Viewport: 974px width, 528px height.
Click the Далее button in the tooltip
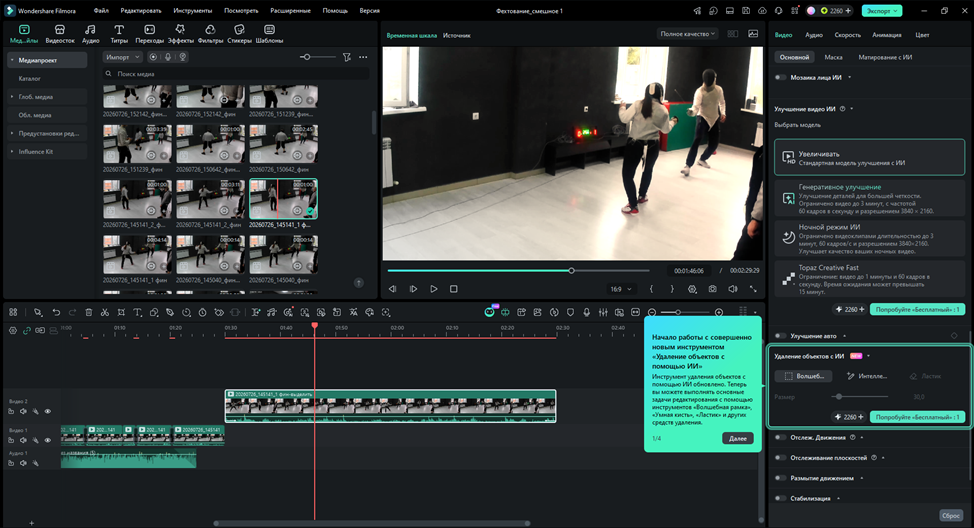(738, 439)
